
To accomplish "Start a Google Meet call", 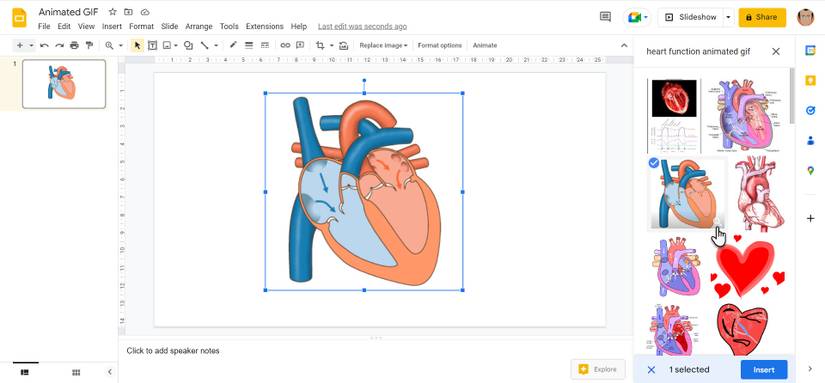I will [637, 17].
